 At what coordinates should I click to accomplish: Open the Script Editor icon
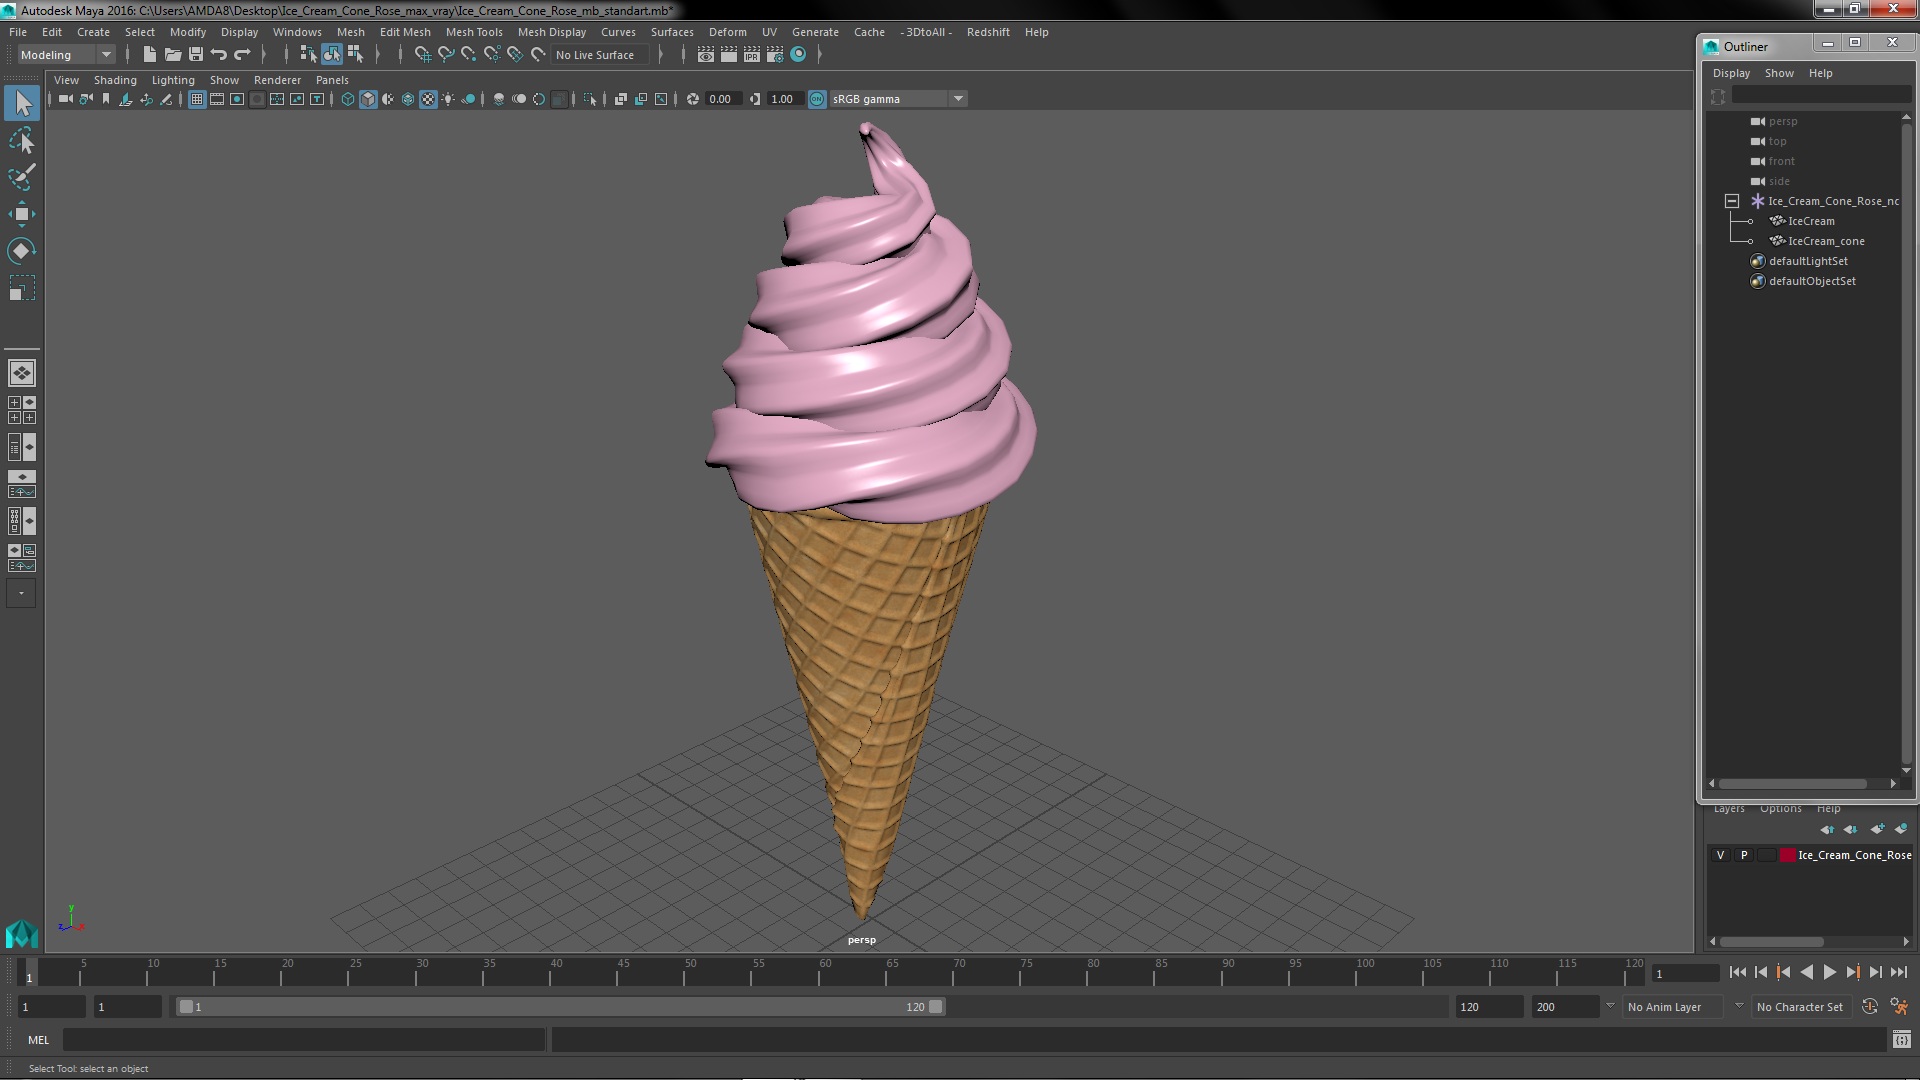[x=1901, y=1040]
